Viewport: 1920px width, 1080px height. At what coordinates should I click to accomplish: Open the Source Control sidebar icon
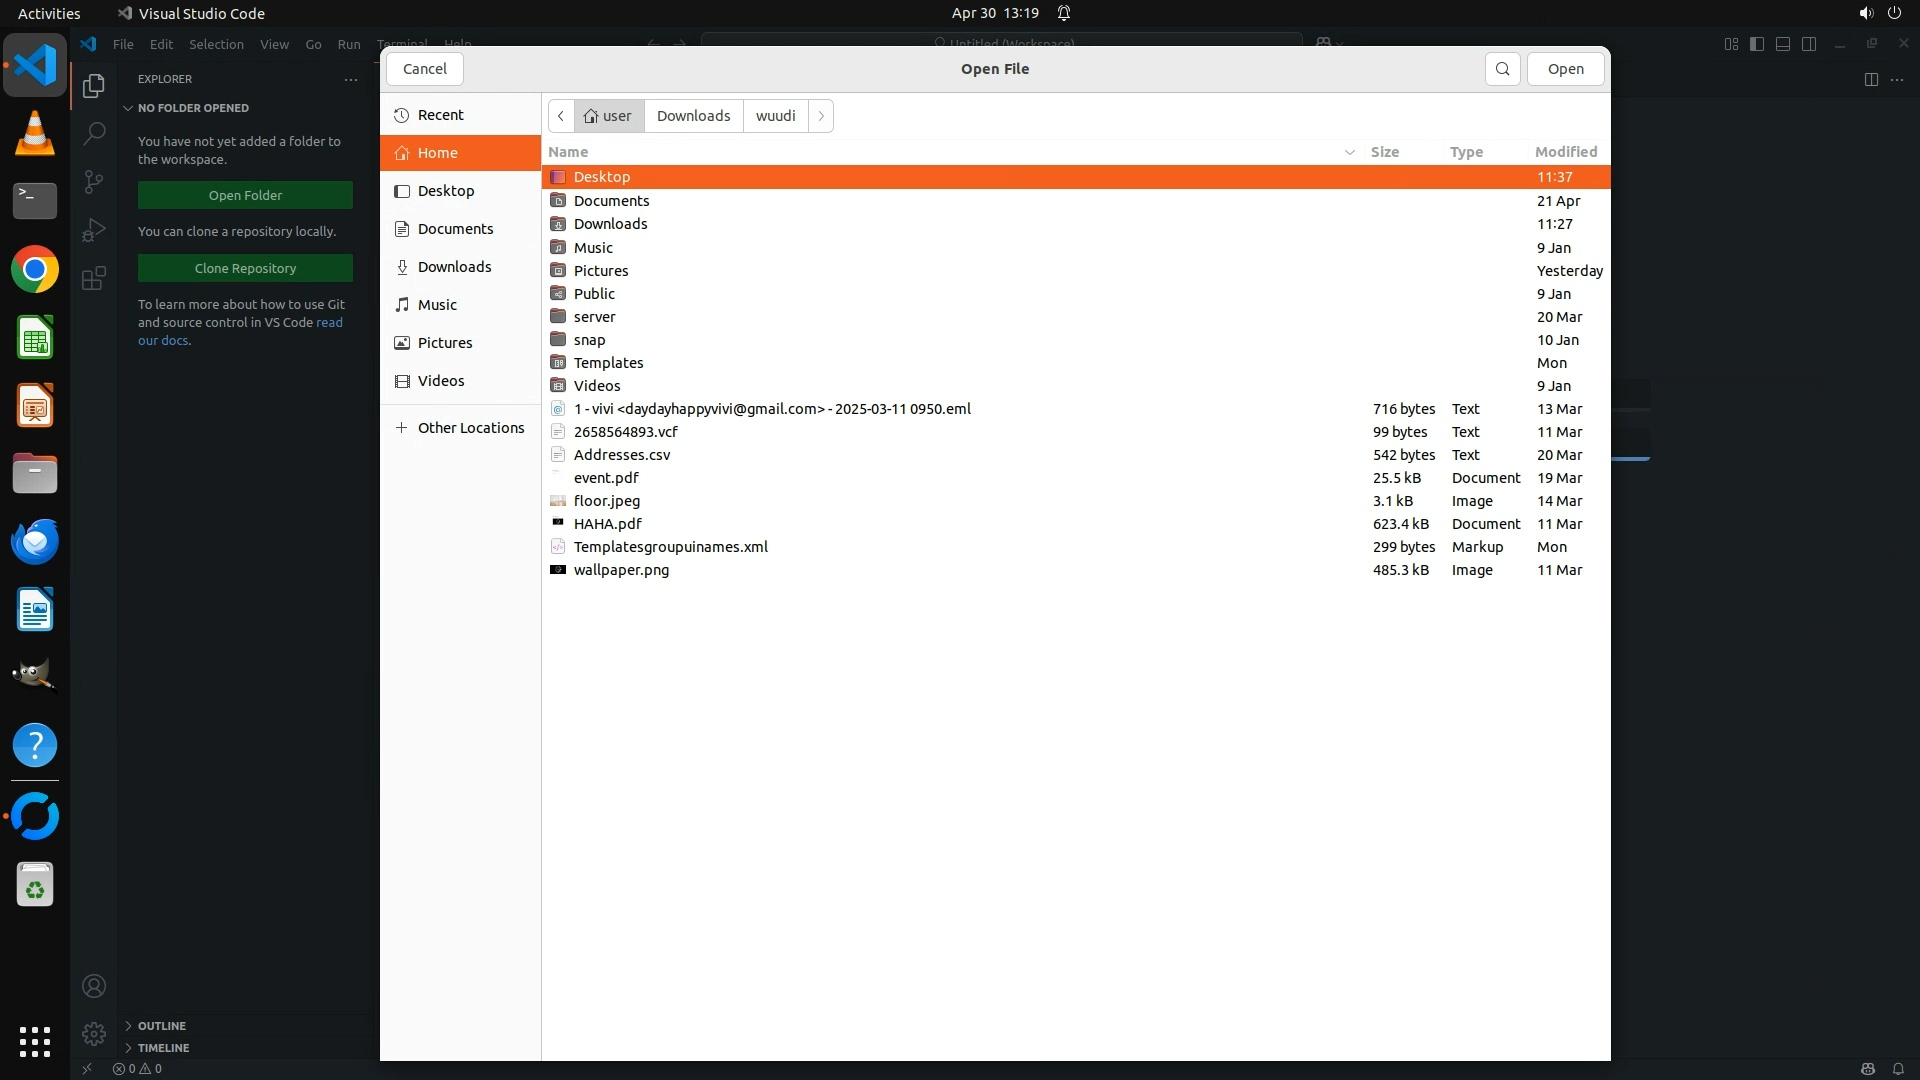(94, 181)
